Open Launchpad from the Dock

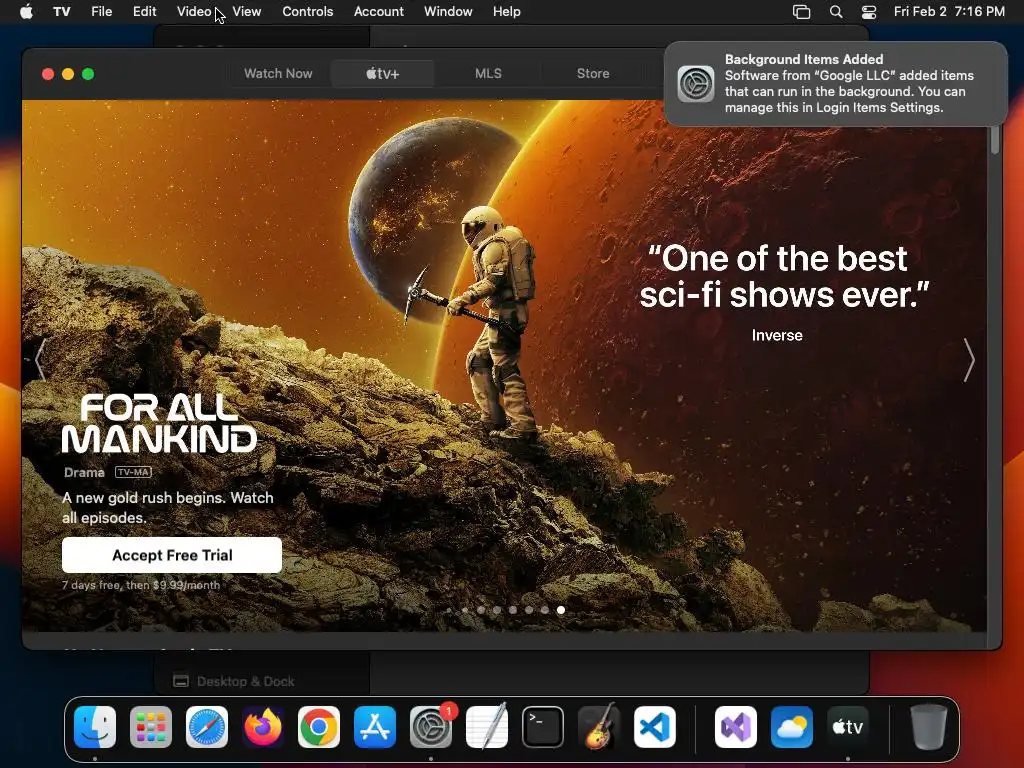click(151, 727)
